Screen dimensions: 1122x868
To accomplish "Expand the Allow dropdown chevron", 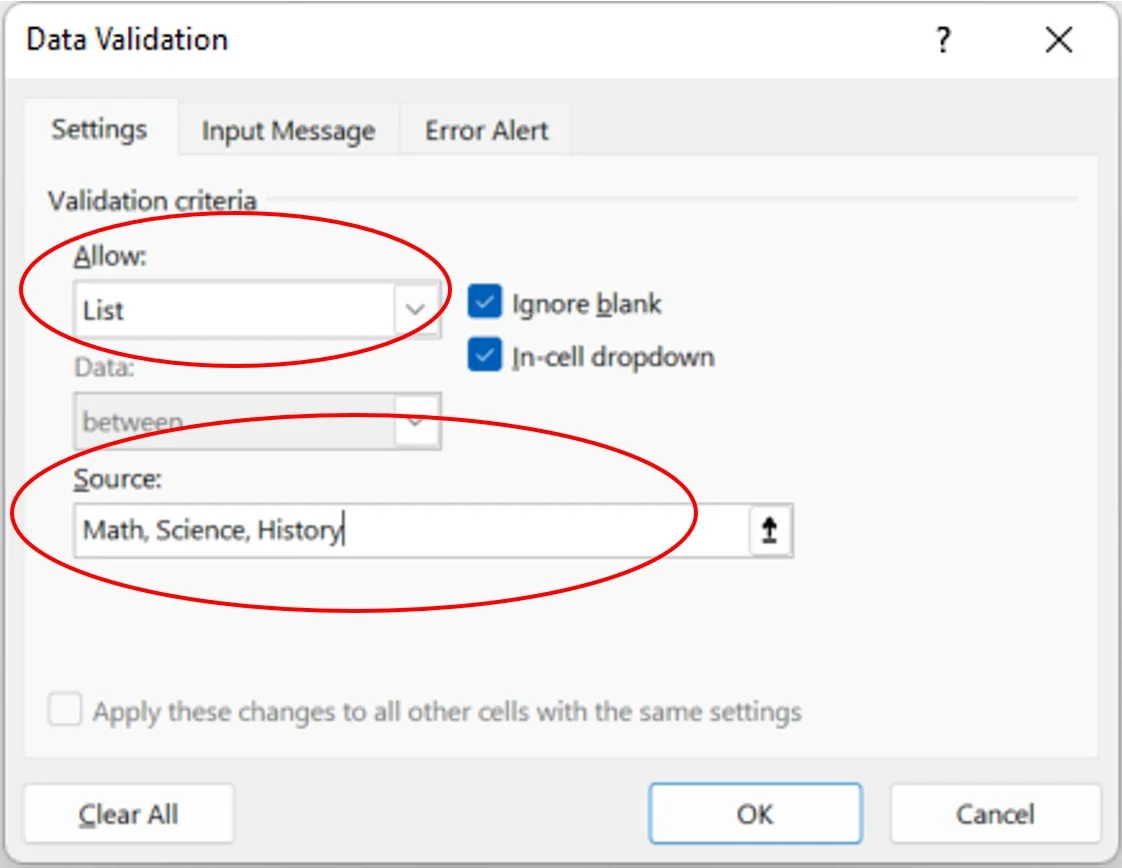I will (x=416, y=310).
